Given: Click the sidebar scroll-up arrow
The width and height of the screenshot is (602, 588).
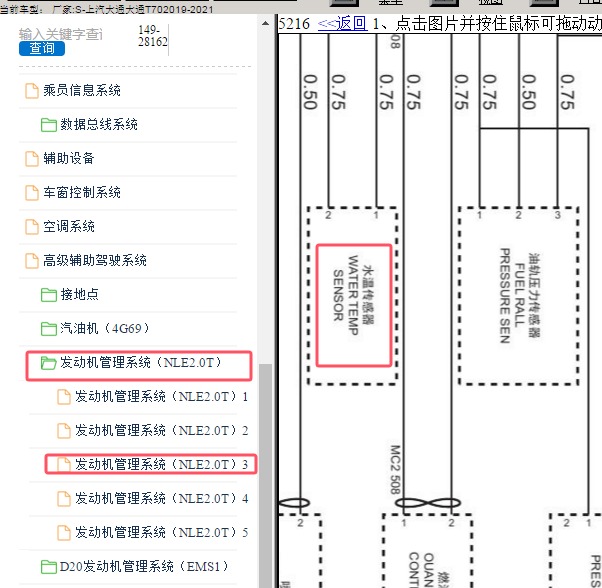Looking at the screenshot, I should point(265,23).
